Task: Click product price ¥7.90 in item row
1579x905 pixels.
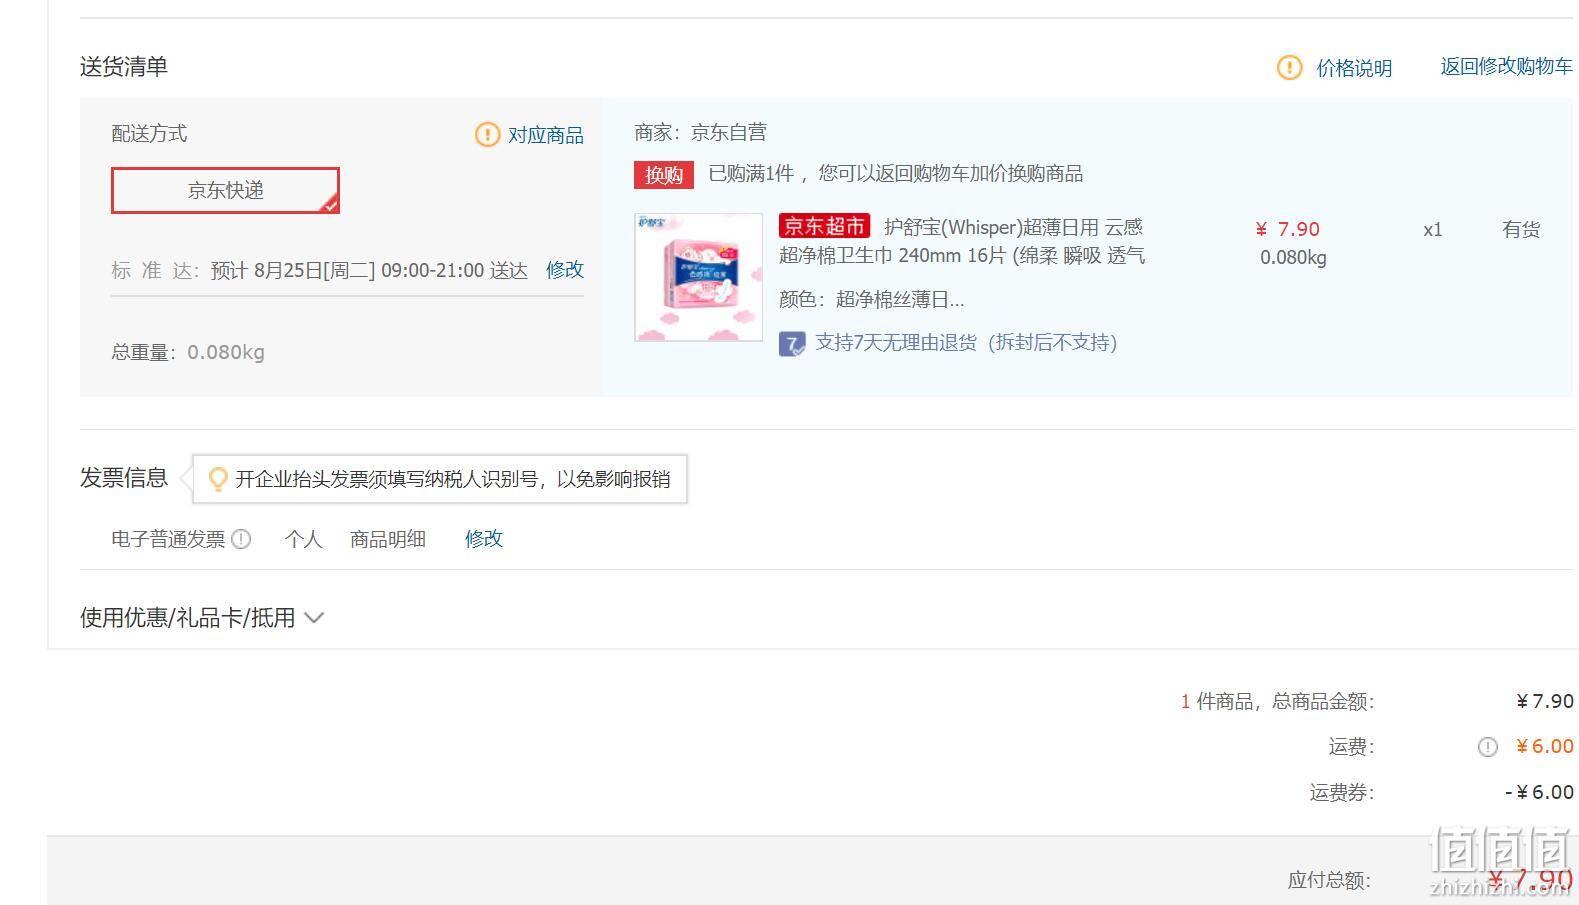Action: tap(1288, 229)
